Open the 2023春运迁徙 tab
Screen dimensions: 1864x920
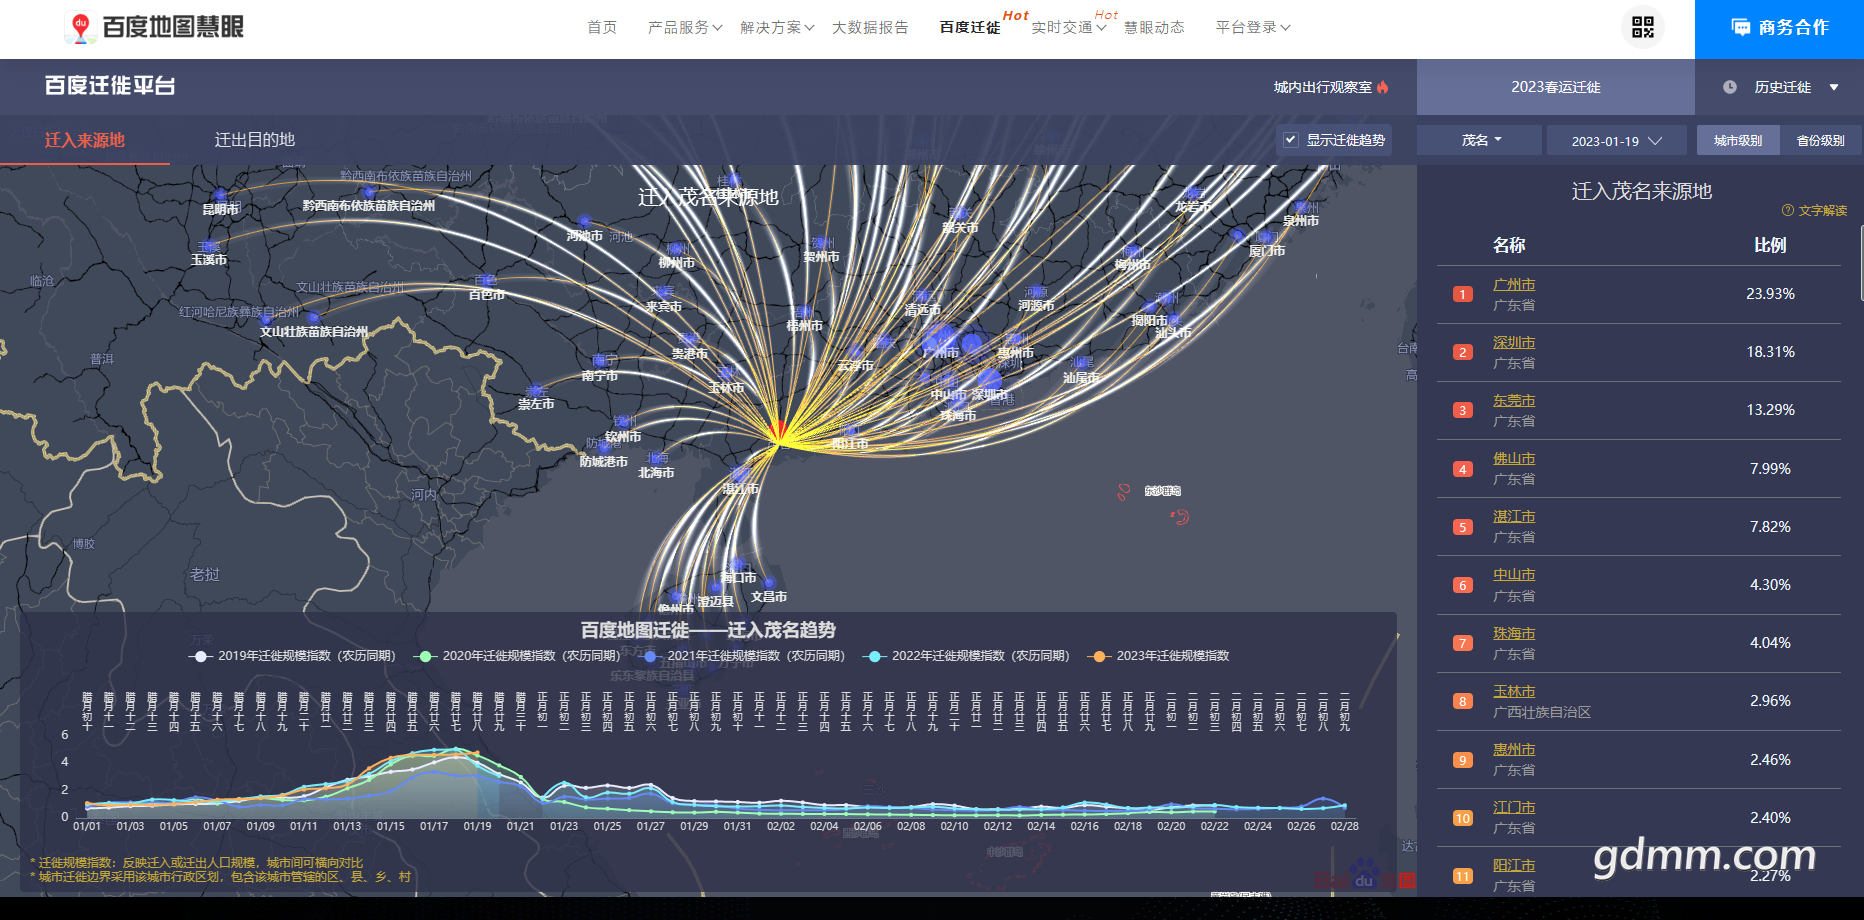click(1556, 87)
